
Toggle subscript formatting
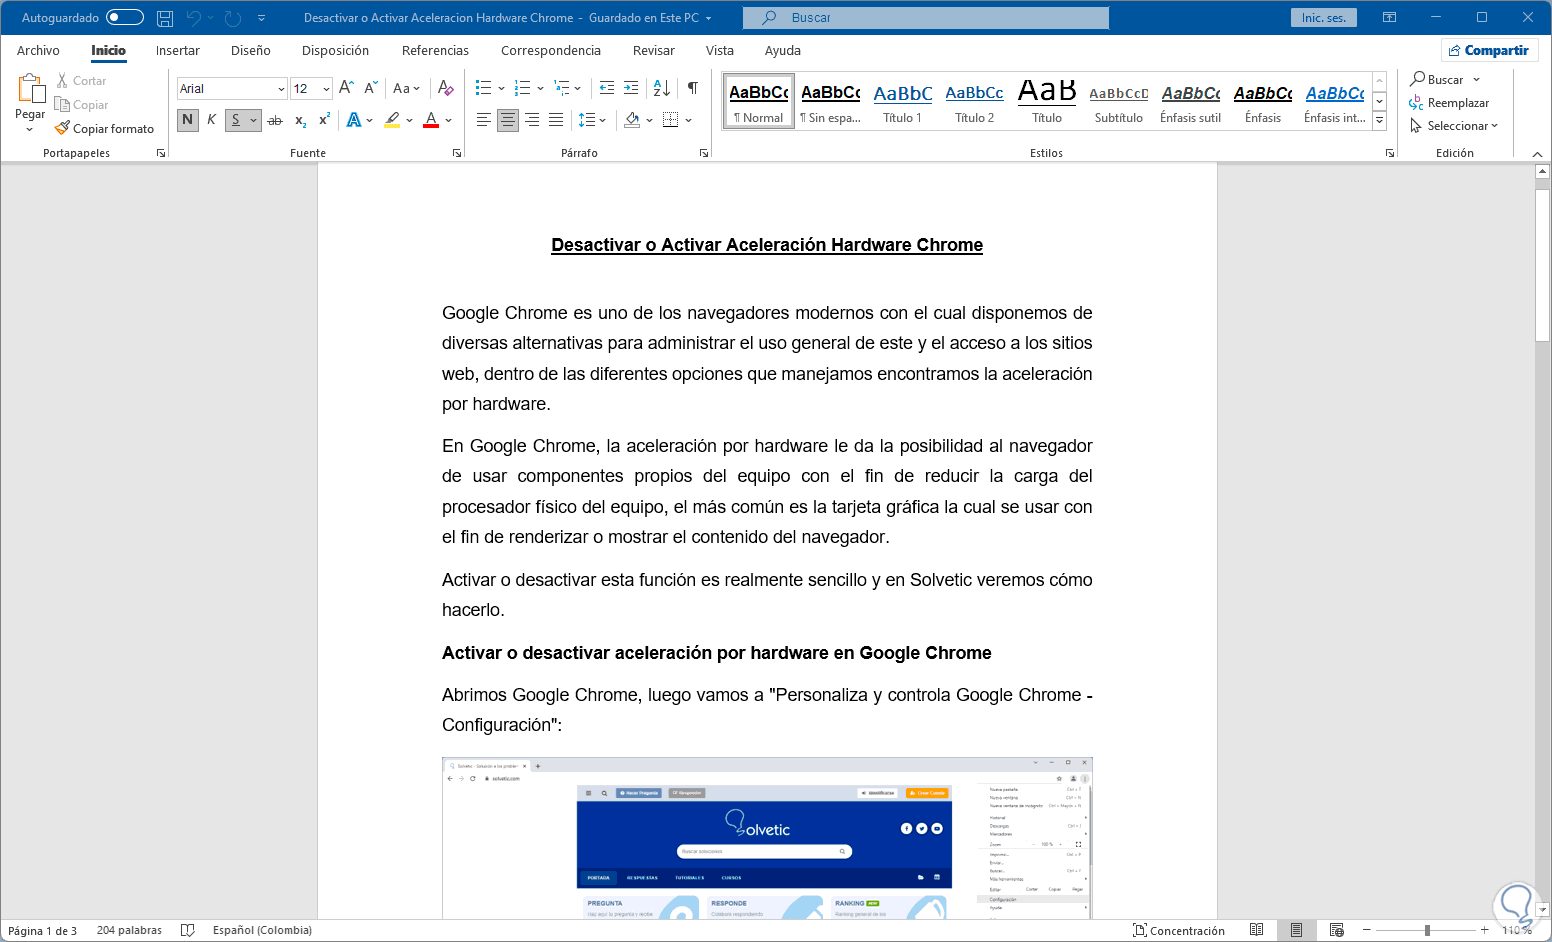click(x=300, y=120)
